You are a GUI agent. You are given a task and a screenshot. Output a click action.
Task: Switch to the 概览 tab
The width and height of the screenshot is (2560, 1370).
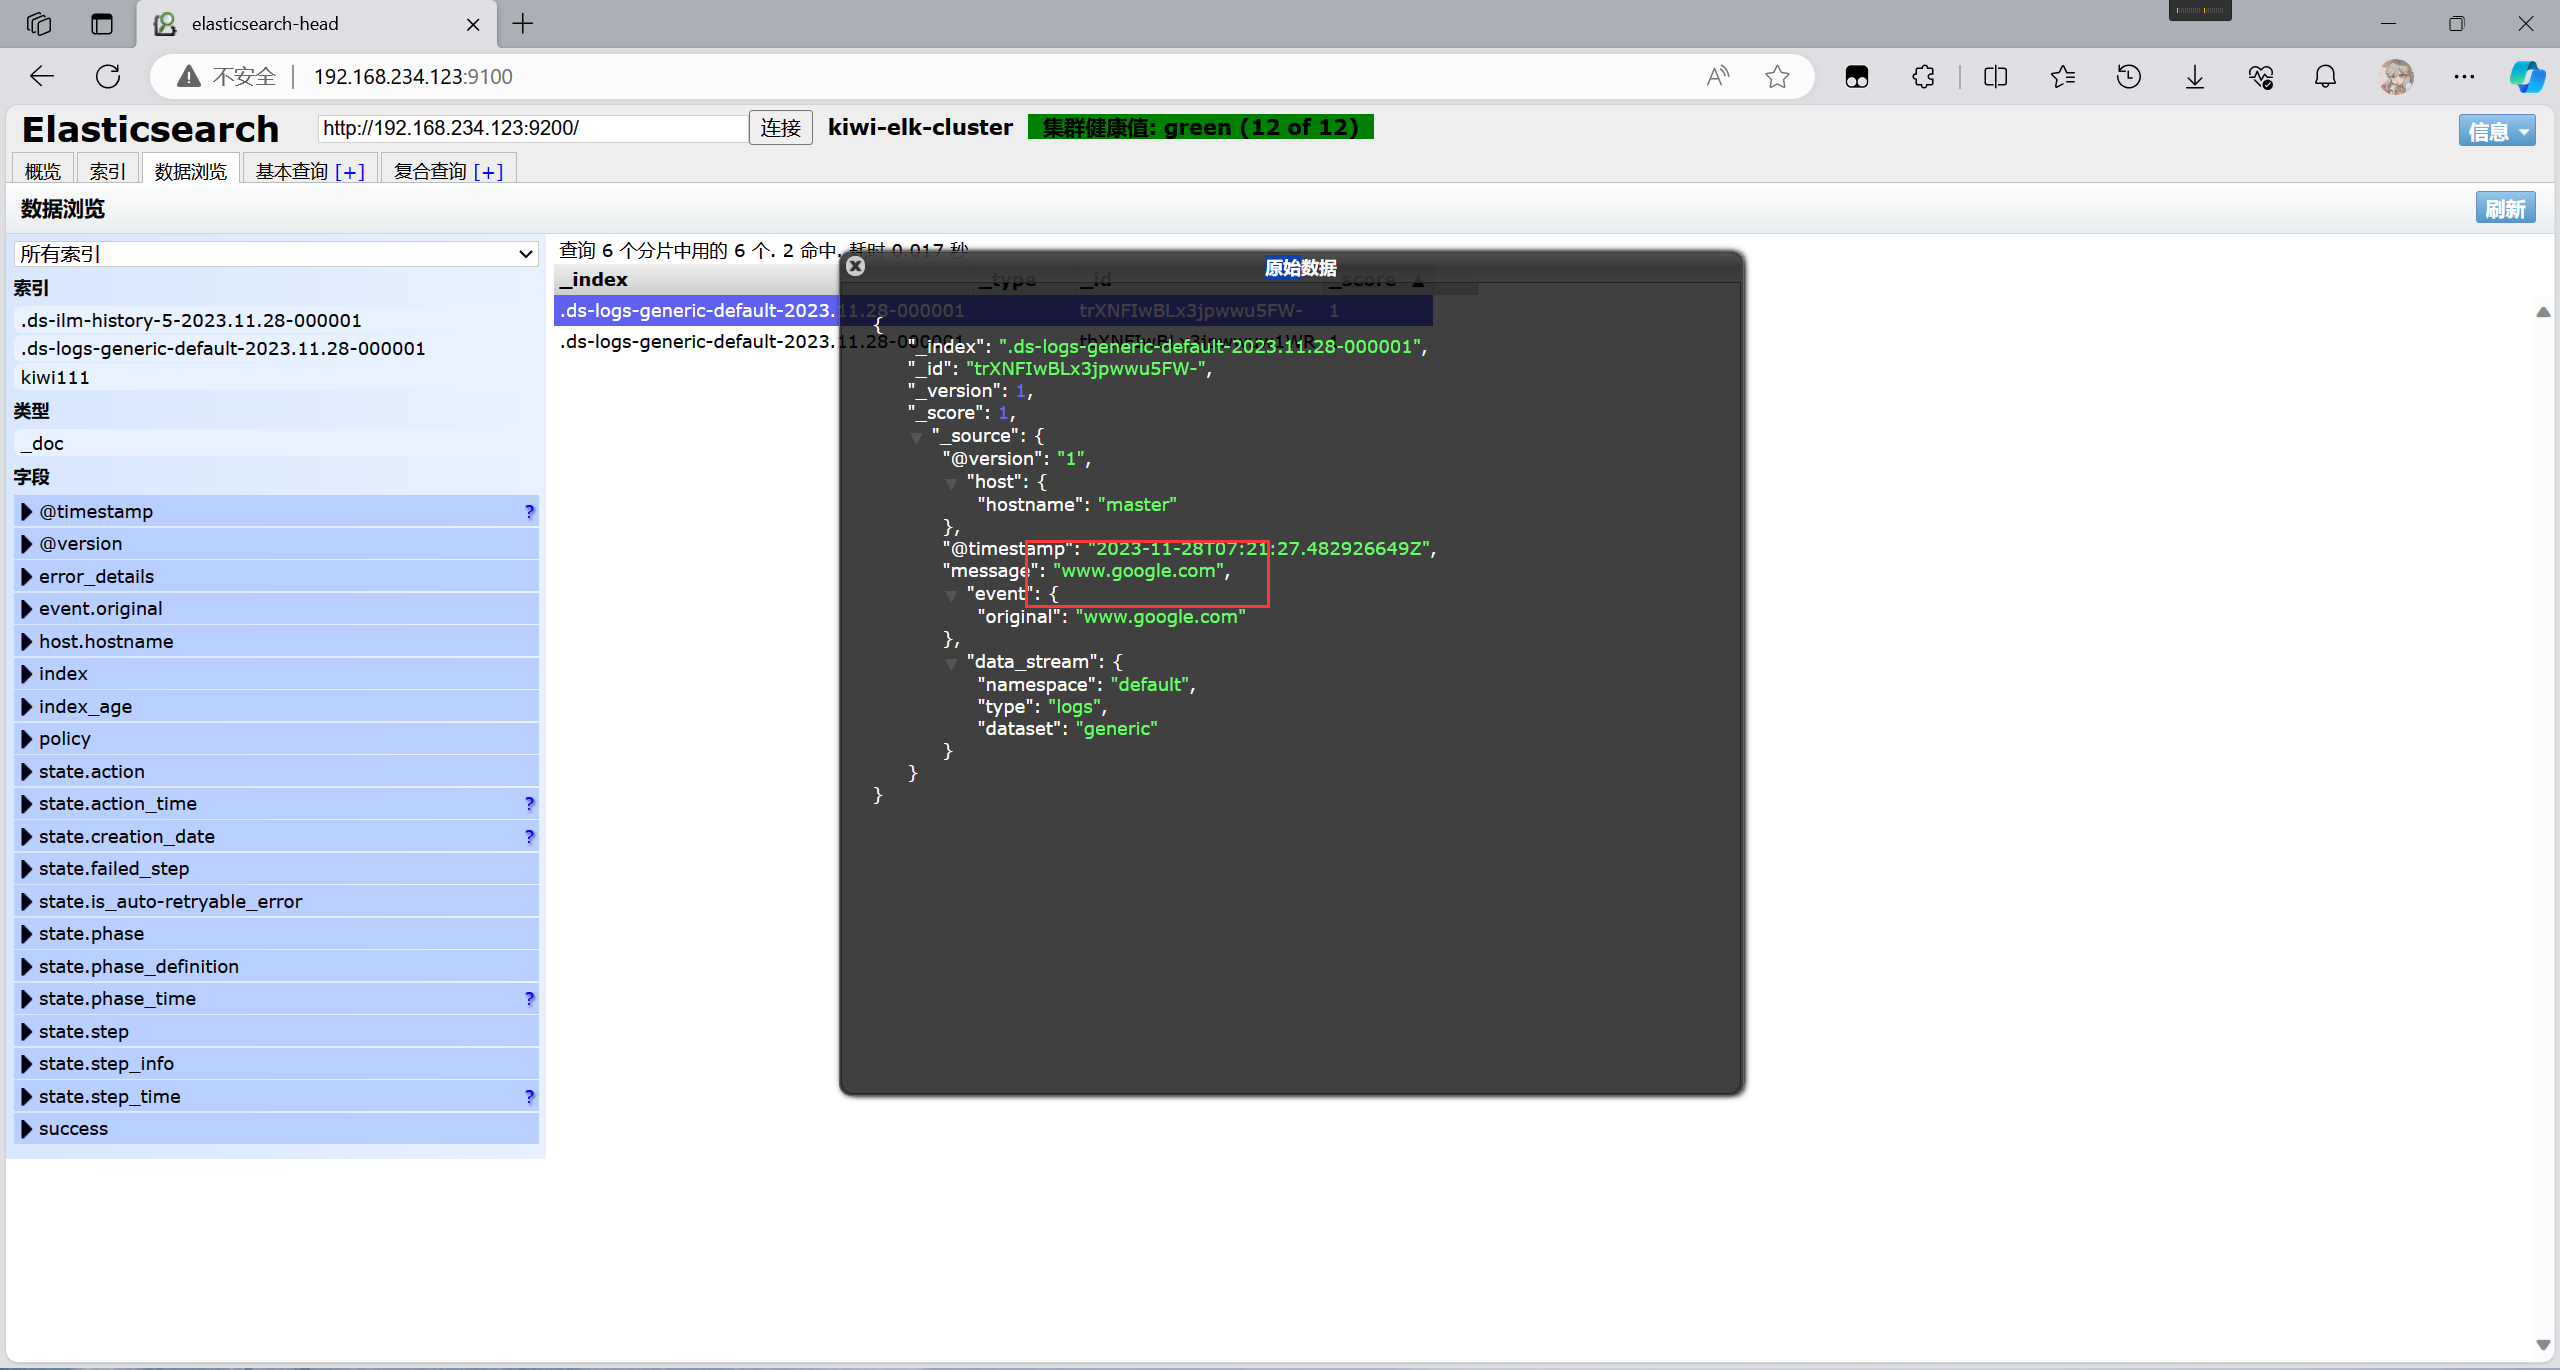[43, 171]
